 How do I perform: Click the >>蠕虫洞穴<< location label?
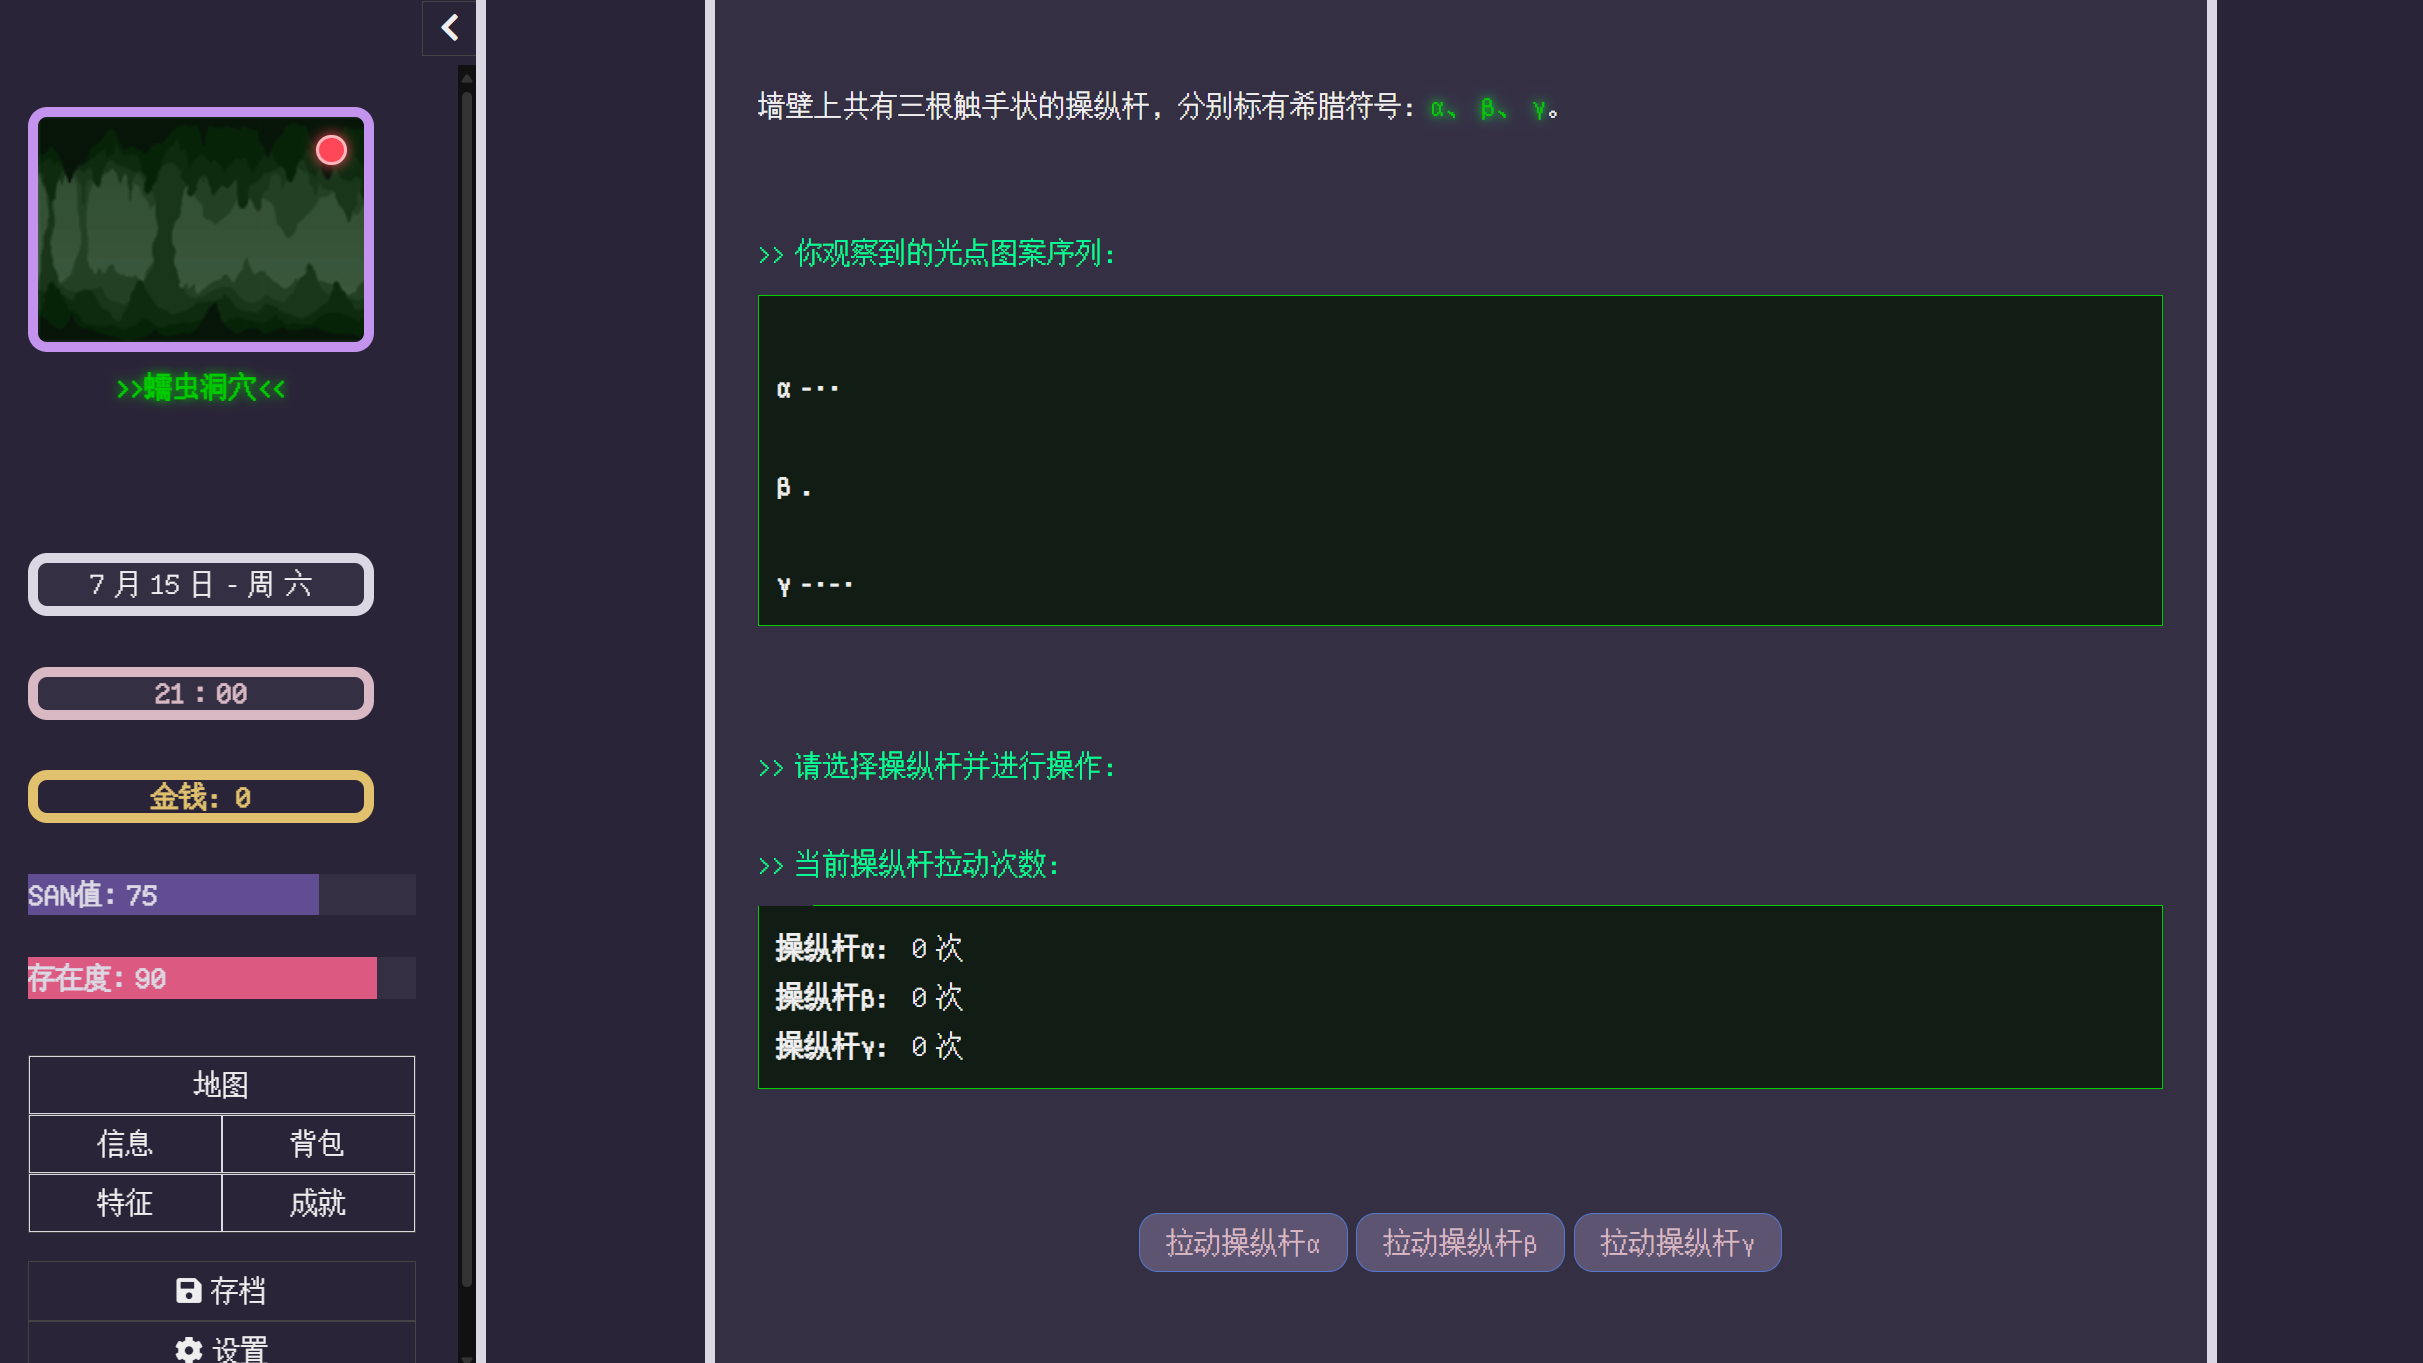tap(201, 388)
